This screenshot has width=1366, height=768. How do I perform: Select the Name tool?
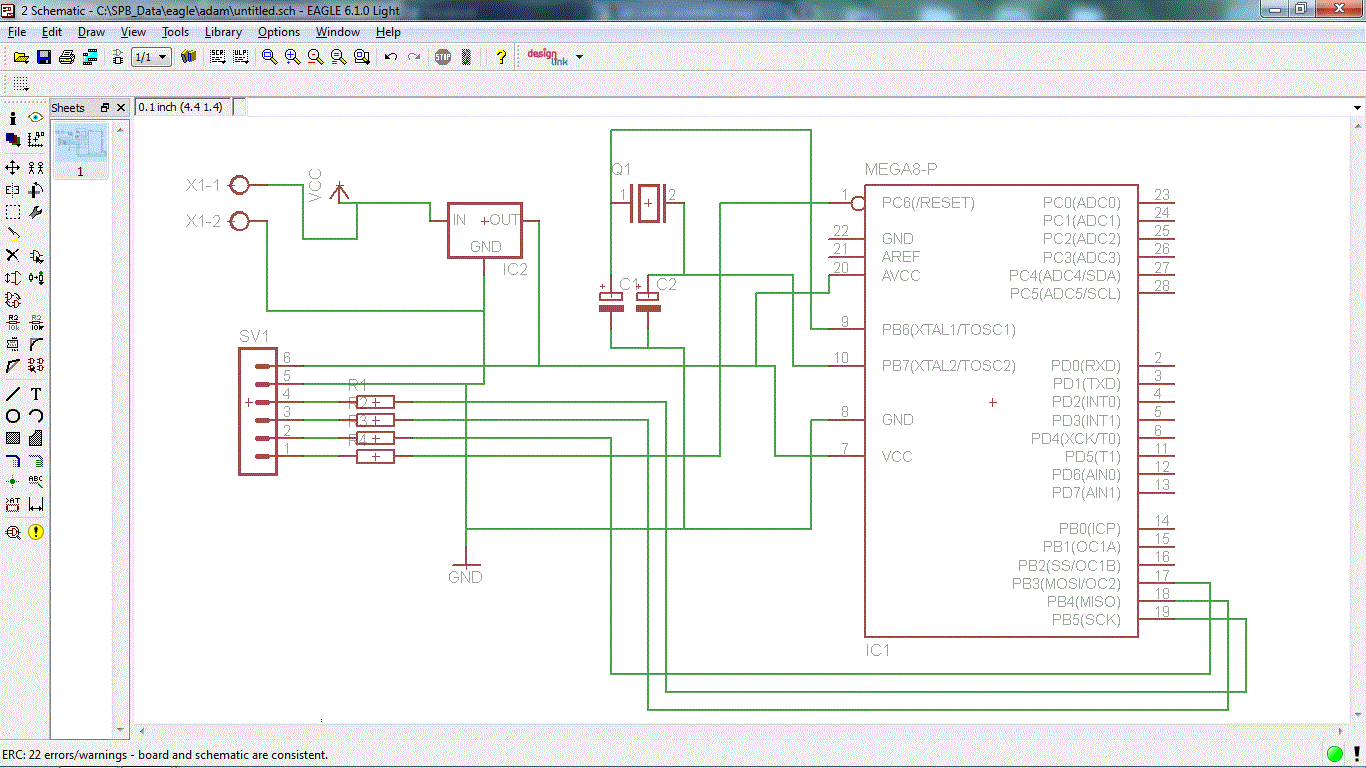[13, 322]
